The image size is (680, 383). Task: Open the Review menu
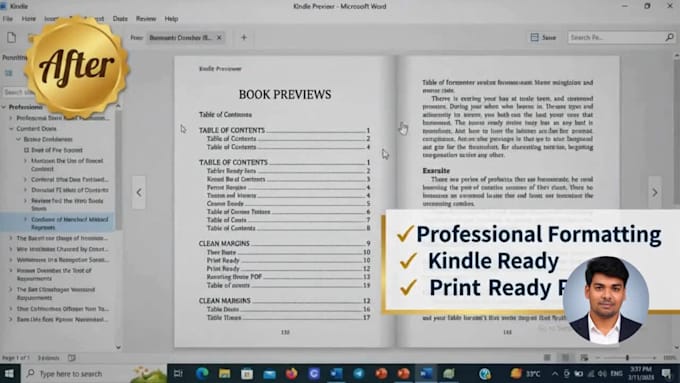click(x=146, y=19)
